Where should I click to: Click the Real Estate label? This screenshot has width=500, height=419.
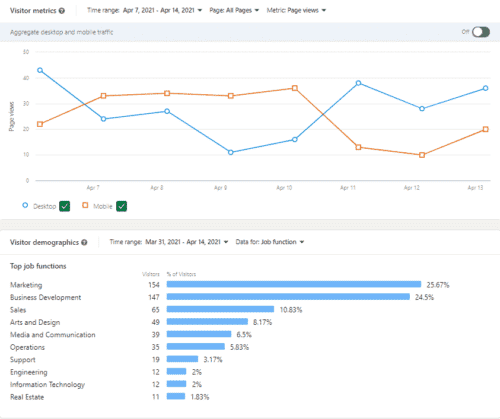(x=27, y=397)
